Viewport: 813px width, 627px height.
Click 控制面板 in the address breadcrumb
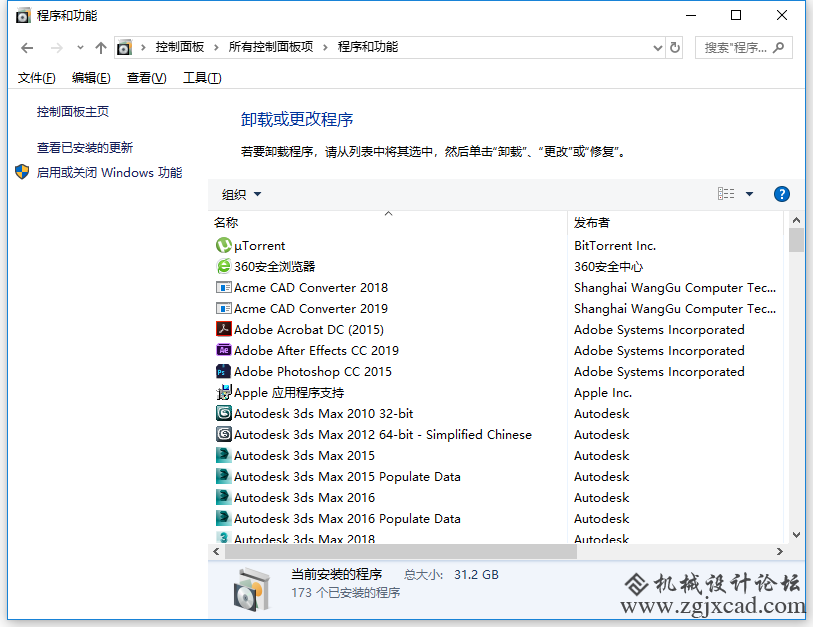(179, 47)
